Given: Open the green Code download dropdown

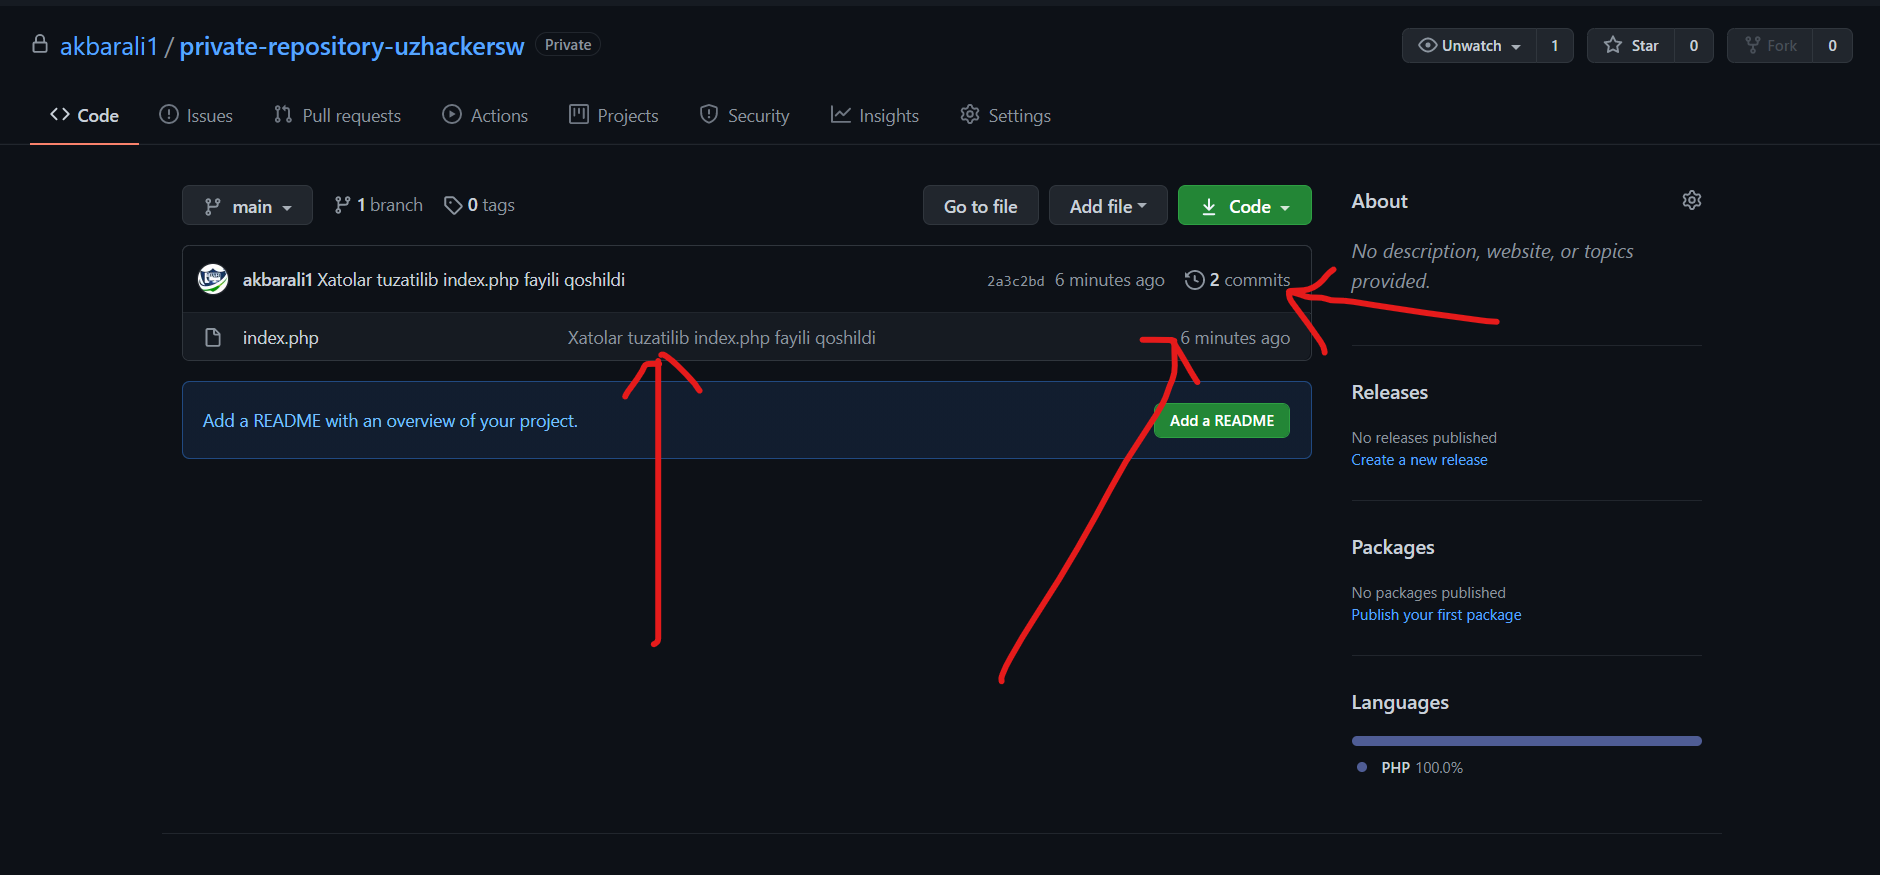Looking at the screenshot, I should (1245, 205).
